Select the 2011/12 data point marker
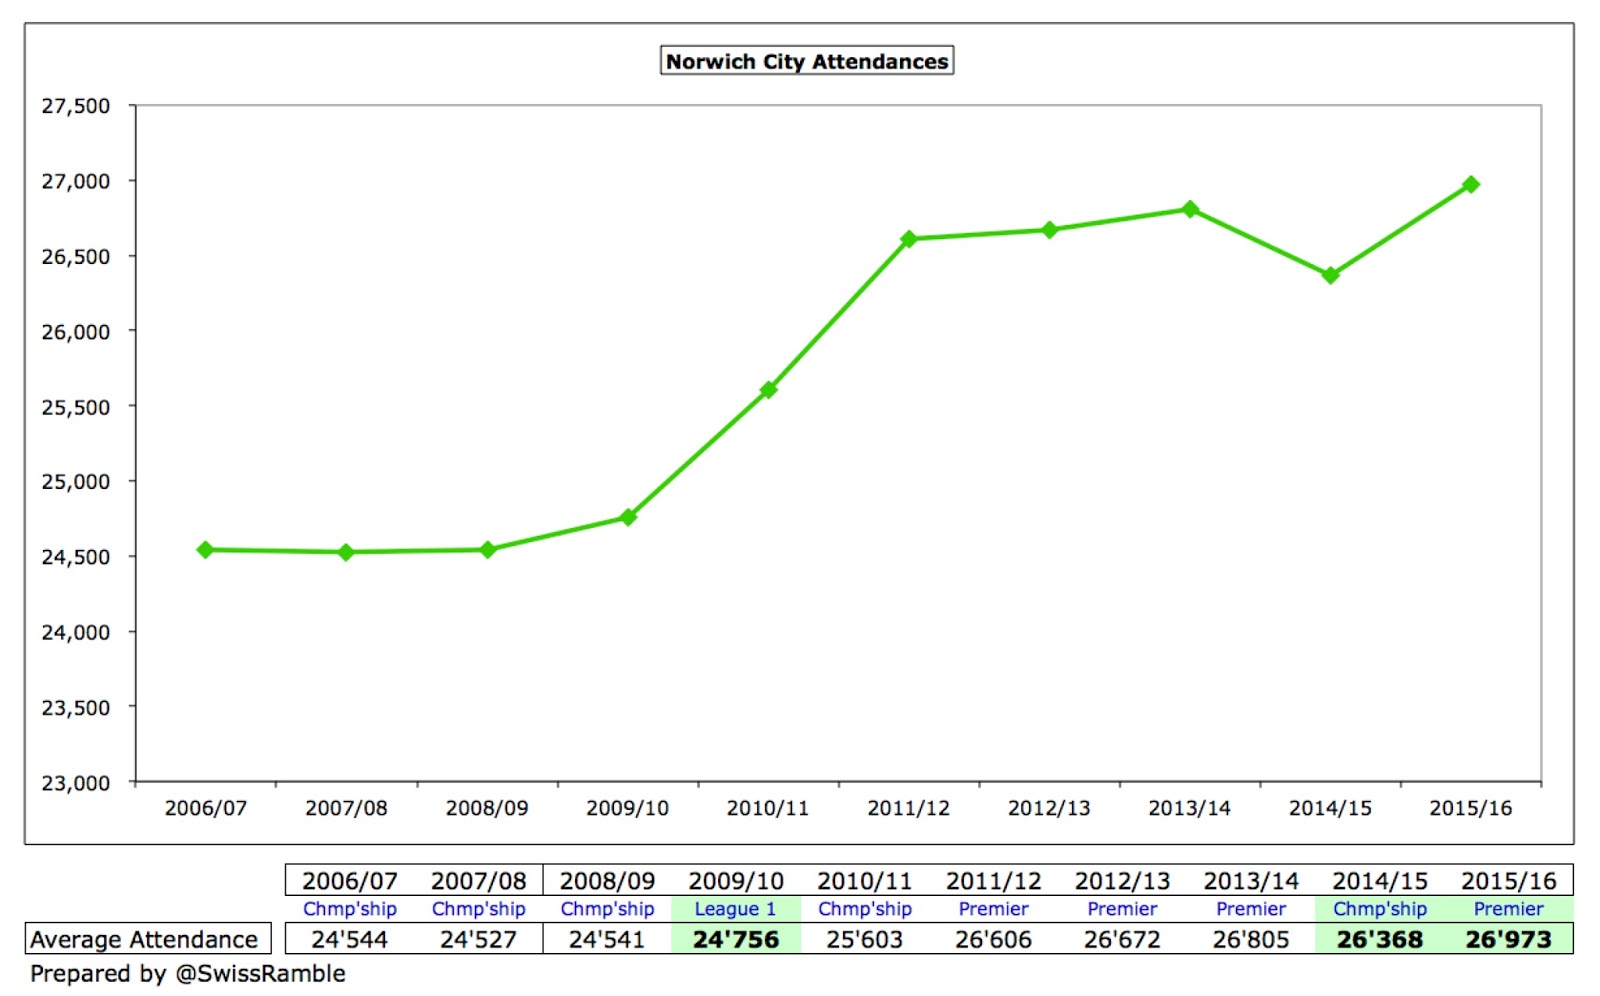The height and width of the screenshot is (996, 1600). tap(909, 239)
